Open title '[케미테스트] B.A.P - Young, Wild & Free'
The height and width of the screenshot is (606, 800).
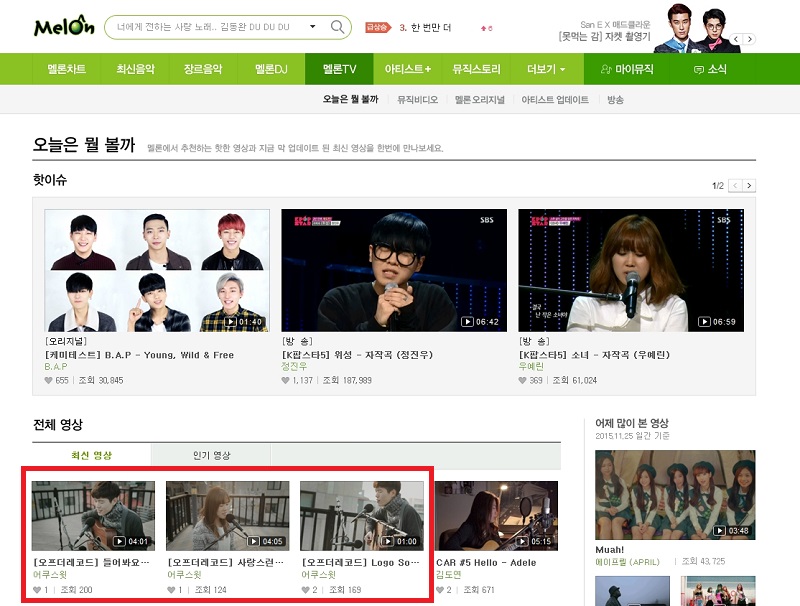[x=139, y=355]
